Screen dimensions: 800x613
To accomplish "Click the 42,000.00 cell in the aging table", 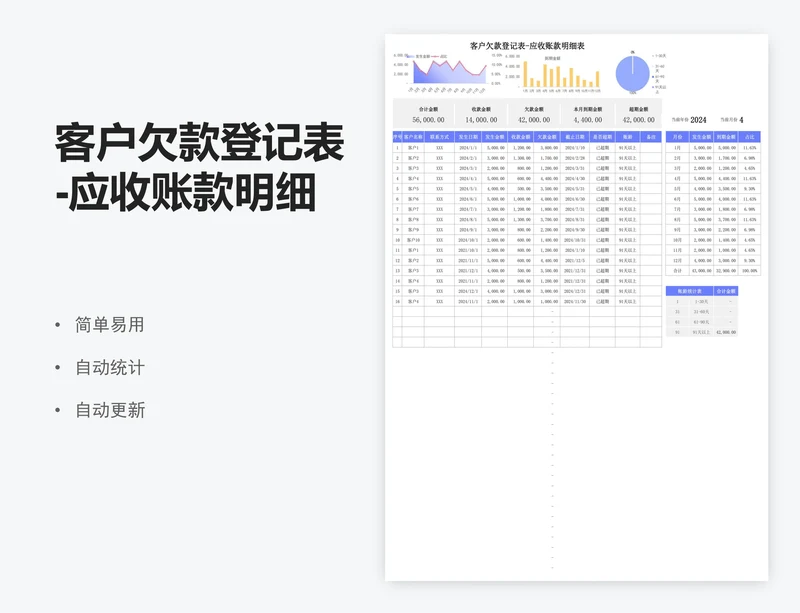I will click(726, 332).
